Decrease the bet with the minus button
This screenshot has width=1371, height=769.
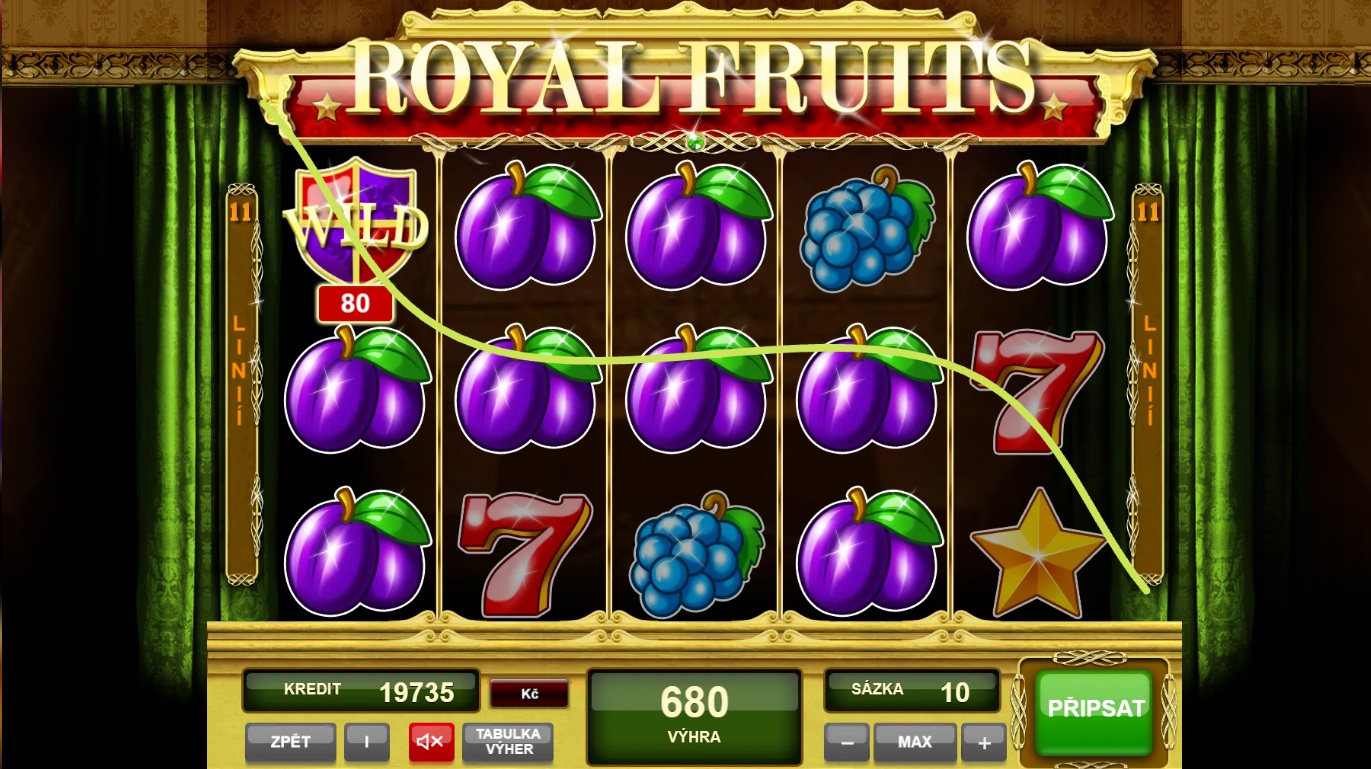846,742
